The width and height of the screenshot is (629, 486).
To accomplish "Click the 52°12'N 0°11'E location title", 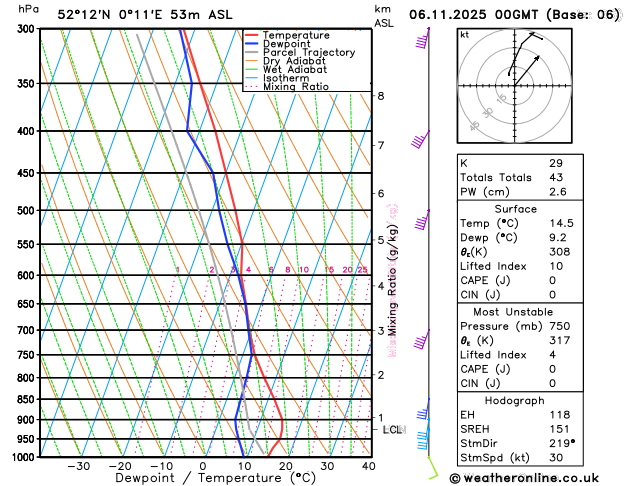I will [144, 15].
